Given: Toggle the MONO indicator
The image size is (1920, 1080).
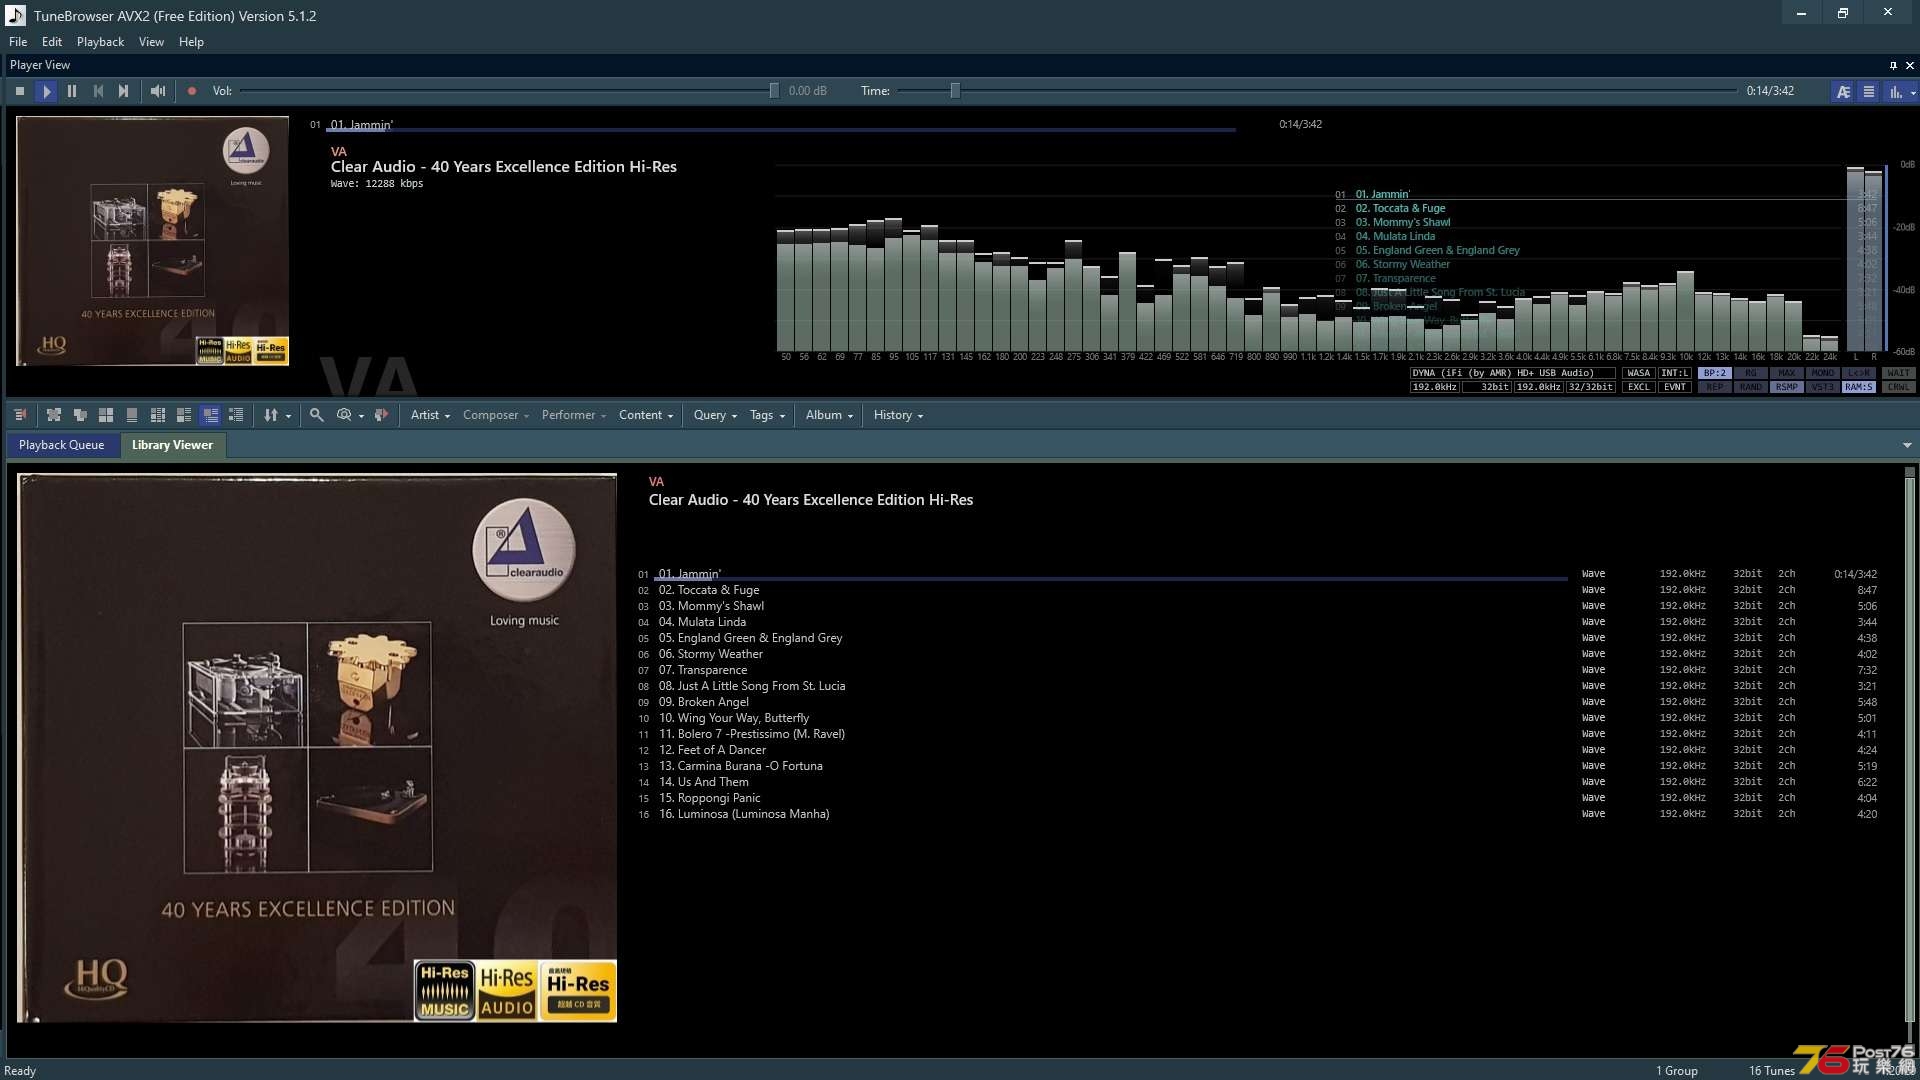Looking at the screenshot, I should click(x=1823, y=373).
